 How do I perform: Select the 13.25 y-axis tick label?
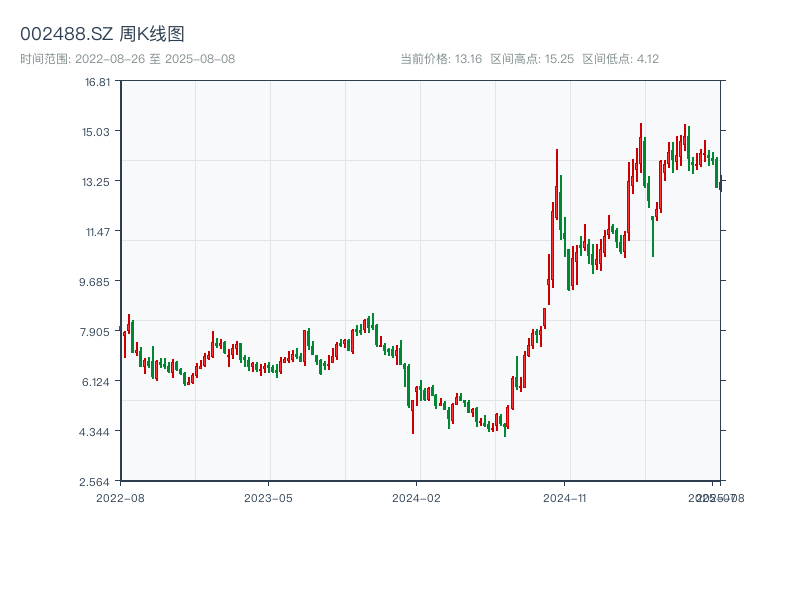pyautogui.click(x=98, y=182)
